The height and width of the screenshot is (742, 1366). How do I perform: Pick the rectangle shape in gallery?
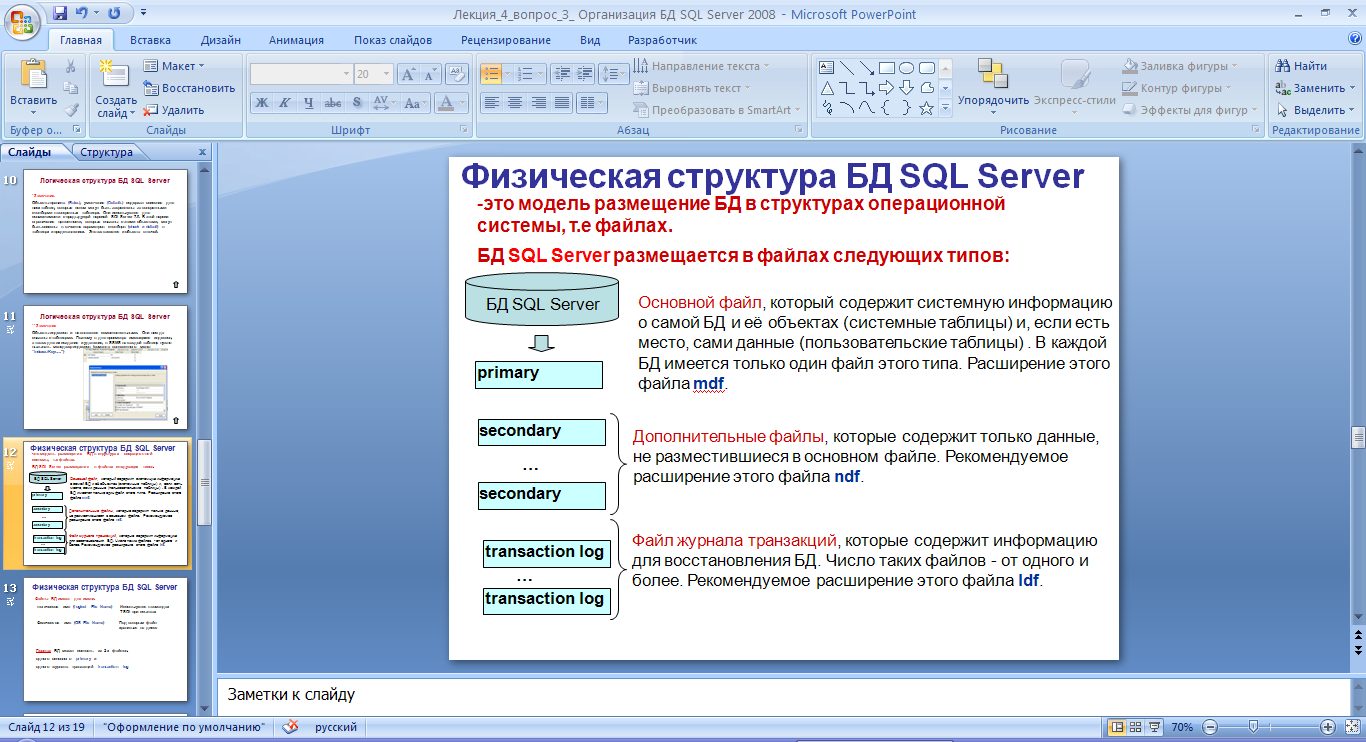click(886, 68)
